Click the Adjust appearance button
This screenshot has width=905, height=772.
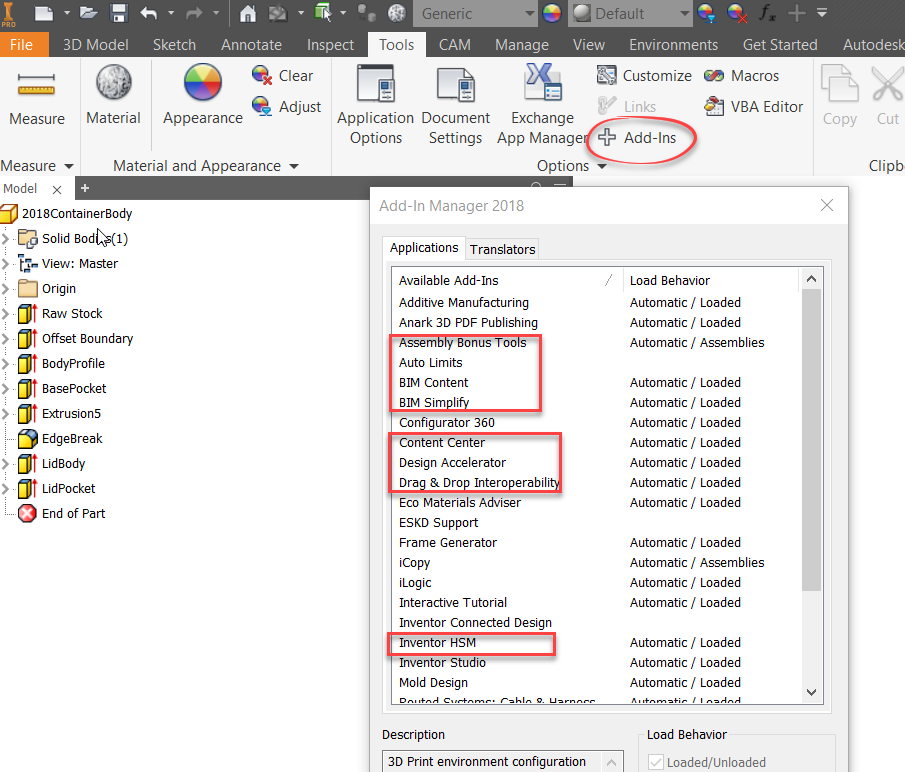287,106
